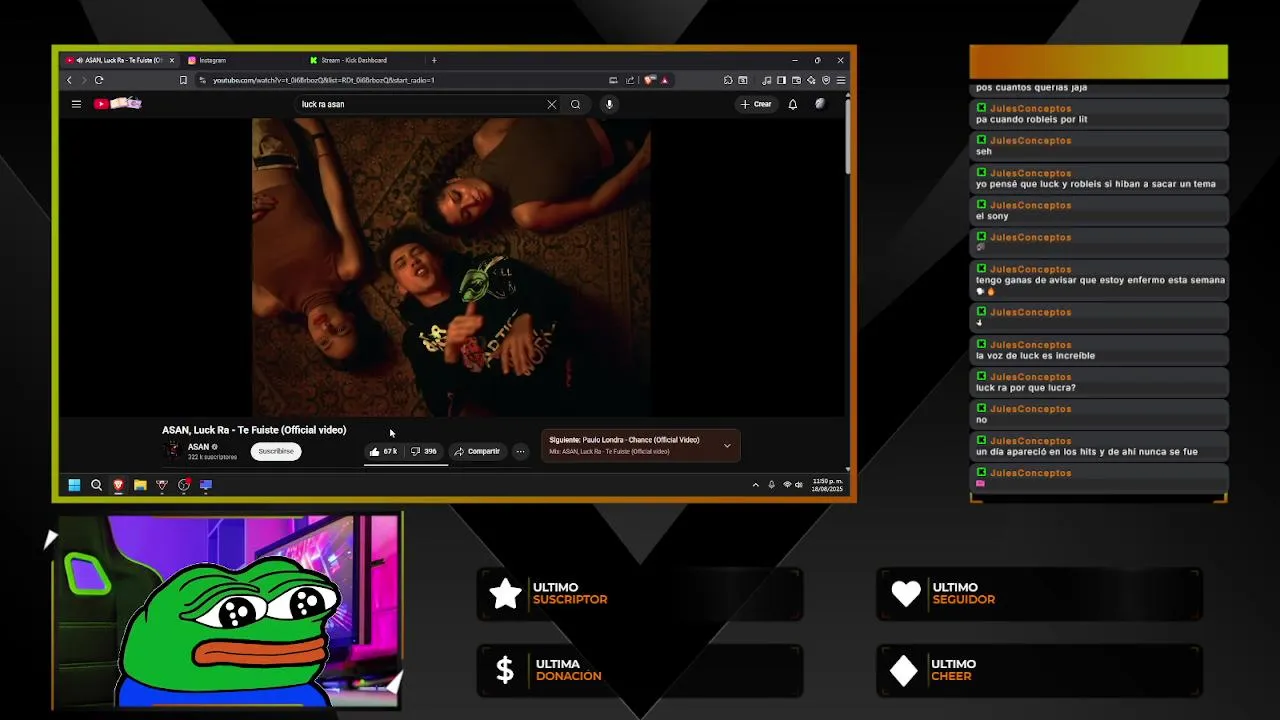Viewport: 1280px width, 720px height.
Task: Click the Crear button
Action: [x=756, y=104]
